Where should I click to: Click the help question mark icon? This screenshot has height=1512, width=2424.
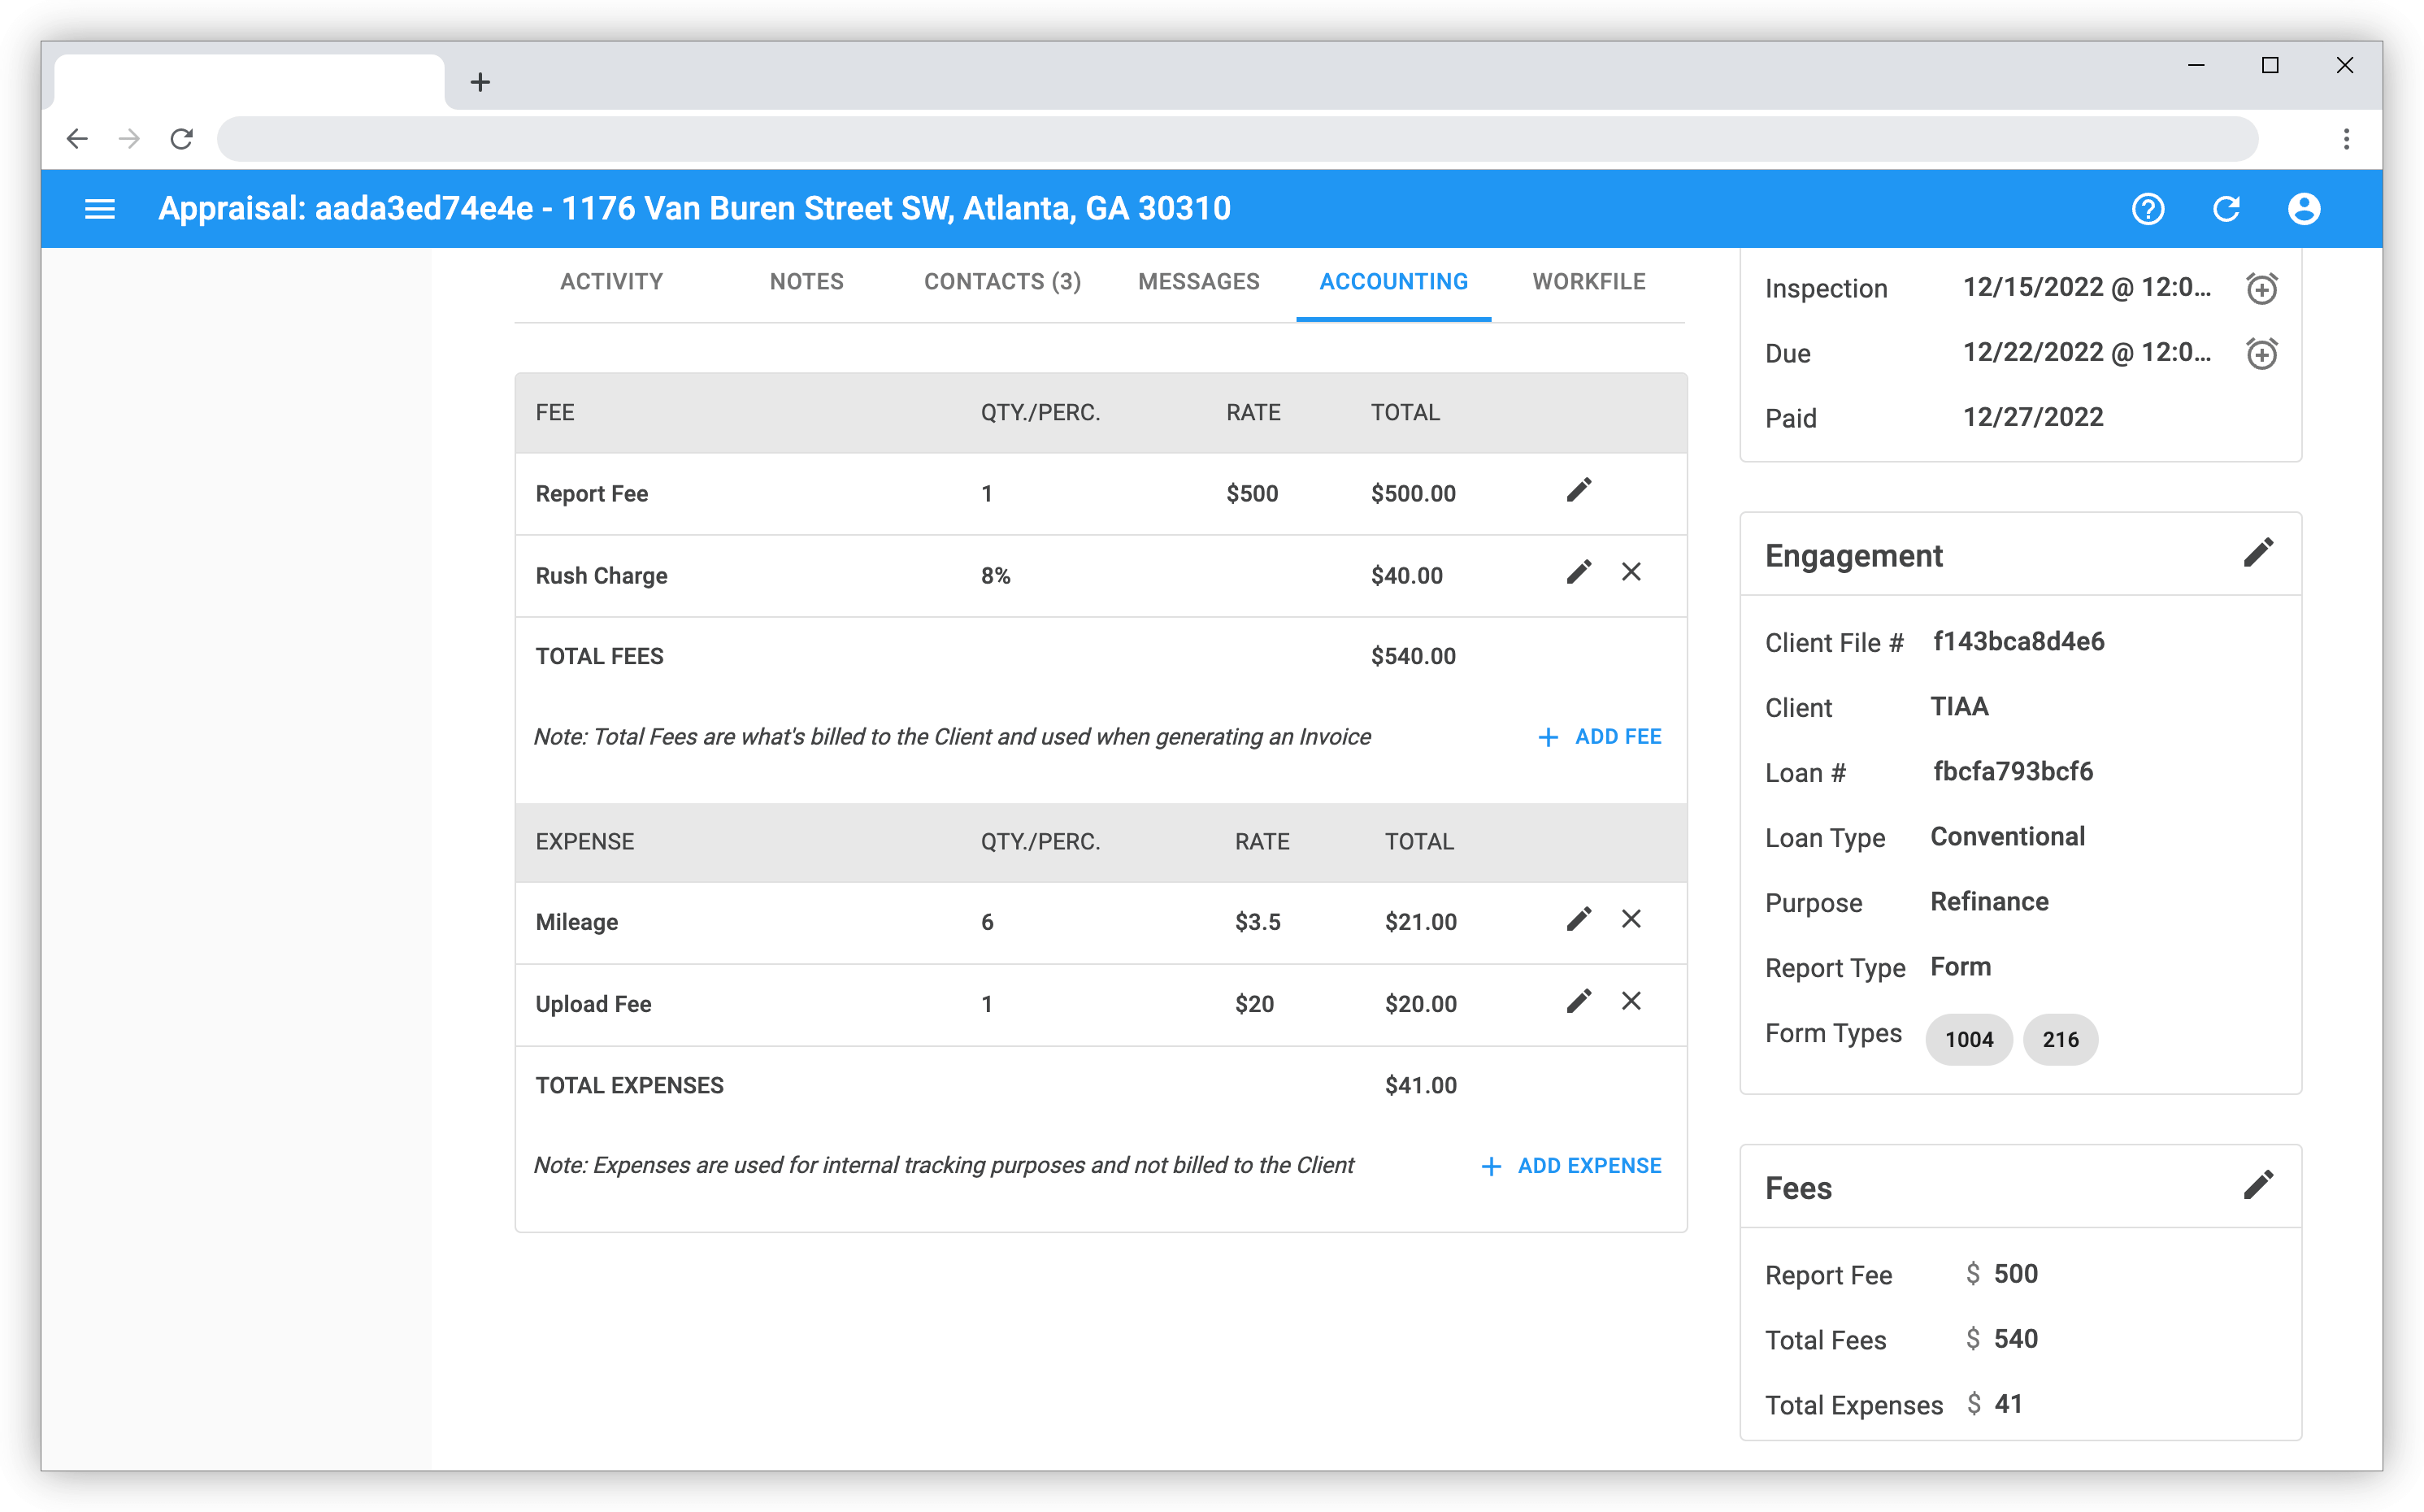pyautogui.click(x=2147, y=209)
